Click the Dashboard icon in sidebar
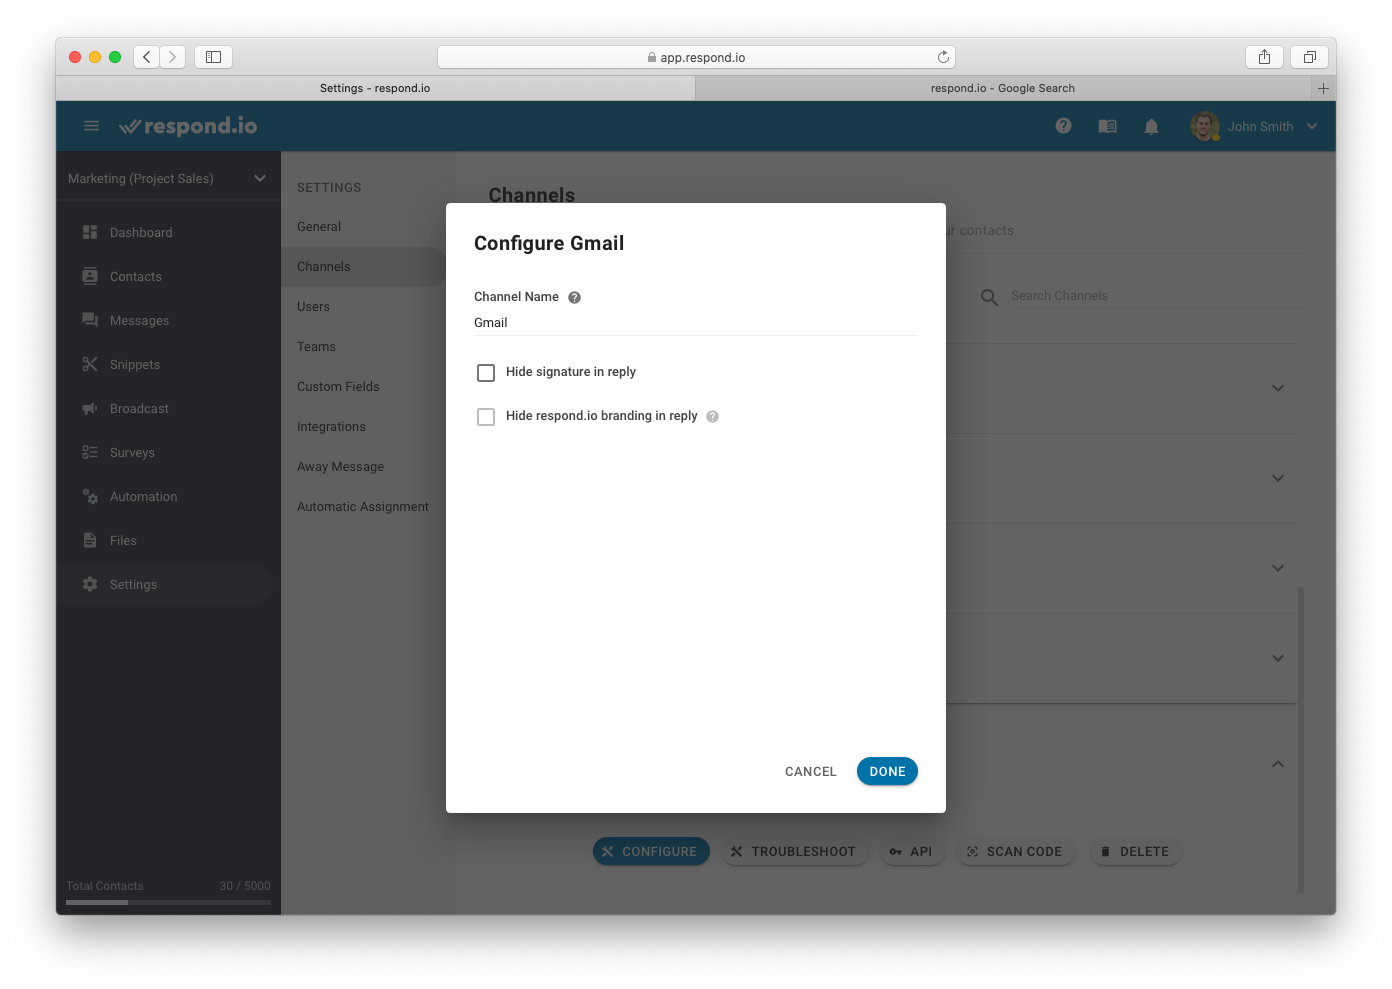The width and height of the screenshot is (1392, 989). [90, 232]
